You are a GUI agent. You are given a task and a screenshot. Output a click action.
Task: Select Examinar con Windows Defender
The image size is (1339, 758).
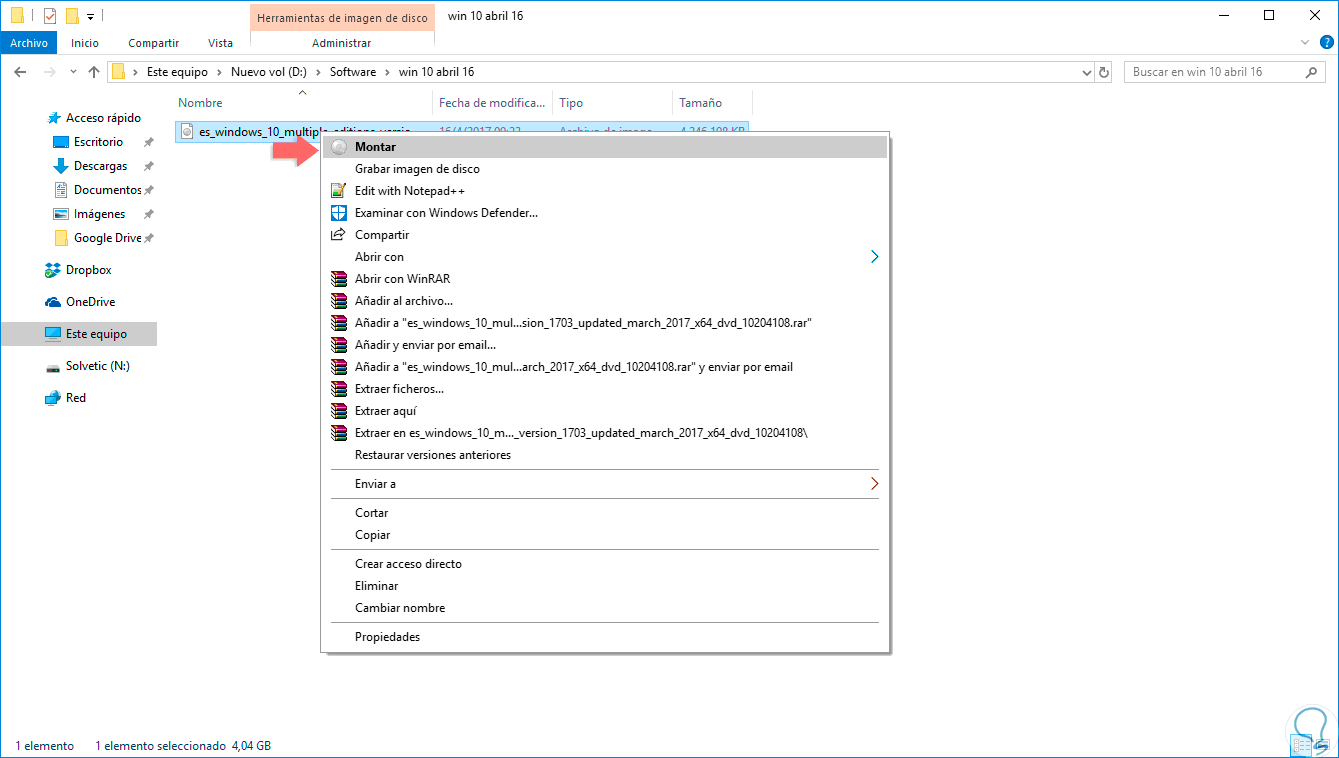(x=605, y=213)
